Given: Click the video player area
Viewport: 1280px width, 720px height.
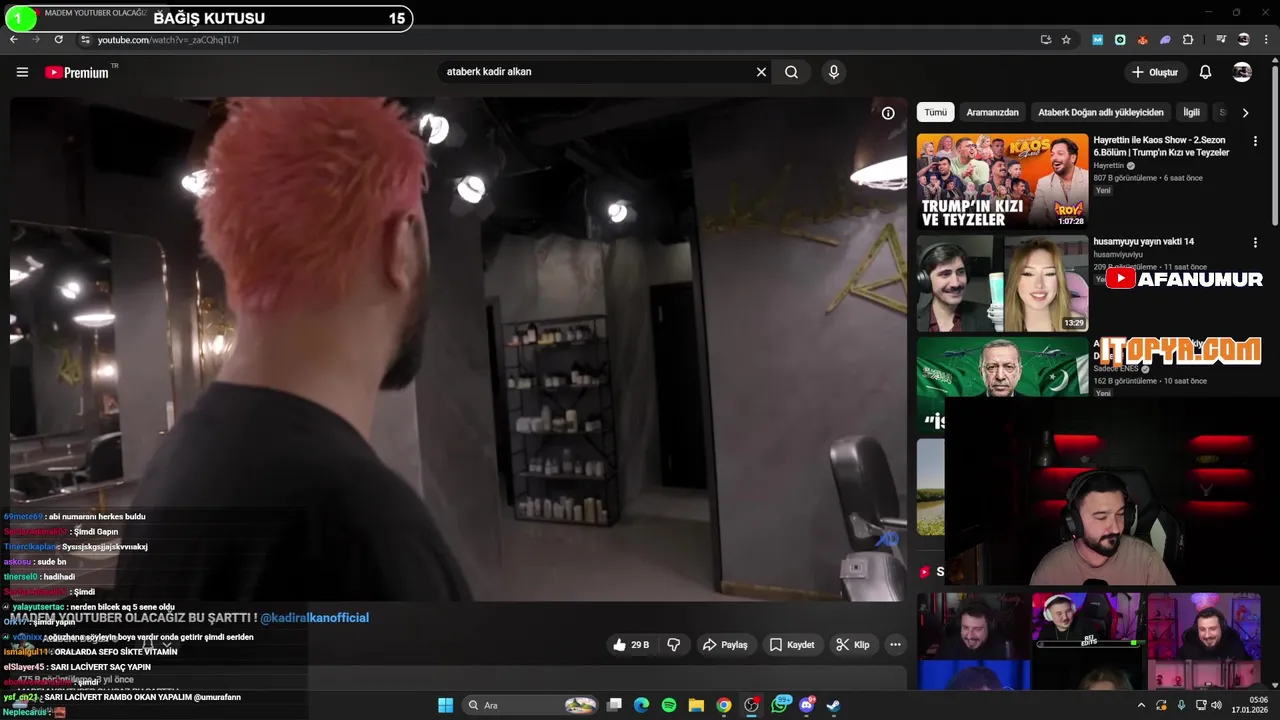Looking at the screenshot, I should click(x=458, y=349).
